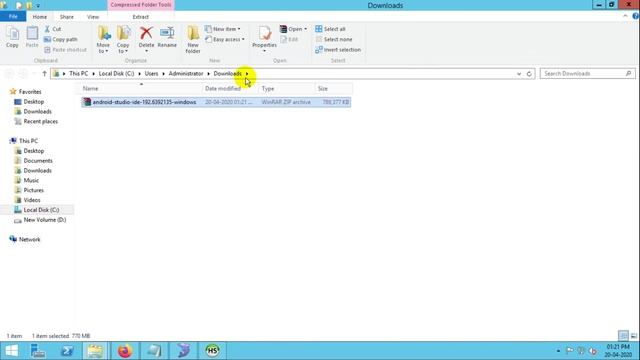The height and width of the screenshot is (360, 640).
Task: Collapse the ribbon with the caret icon
Action: [625, 16]
